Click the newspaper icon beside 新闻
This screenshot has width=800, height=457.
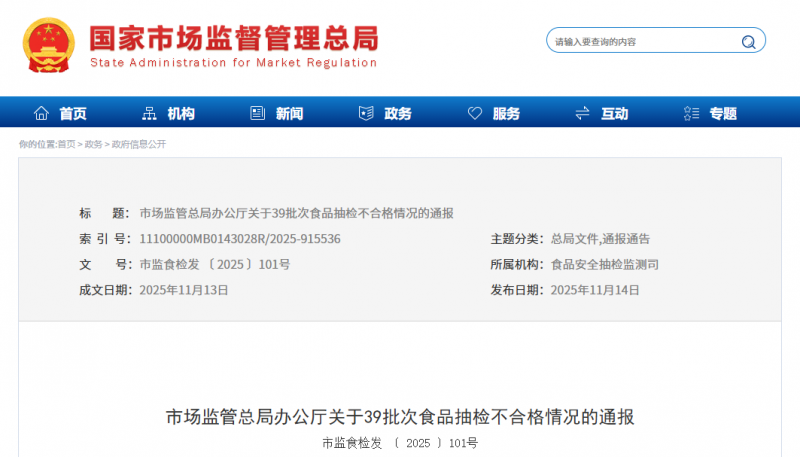(258, 113)
